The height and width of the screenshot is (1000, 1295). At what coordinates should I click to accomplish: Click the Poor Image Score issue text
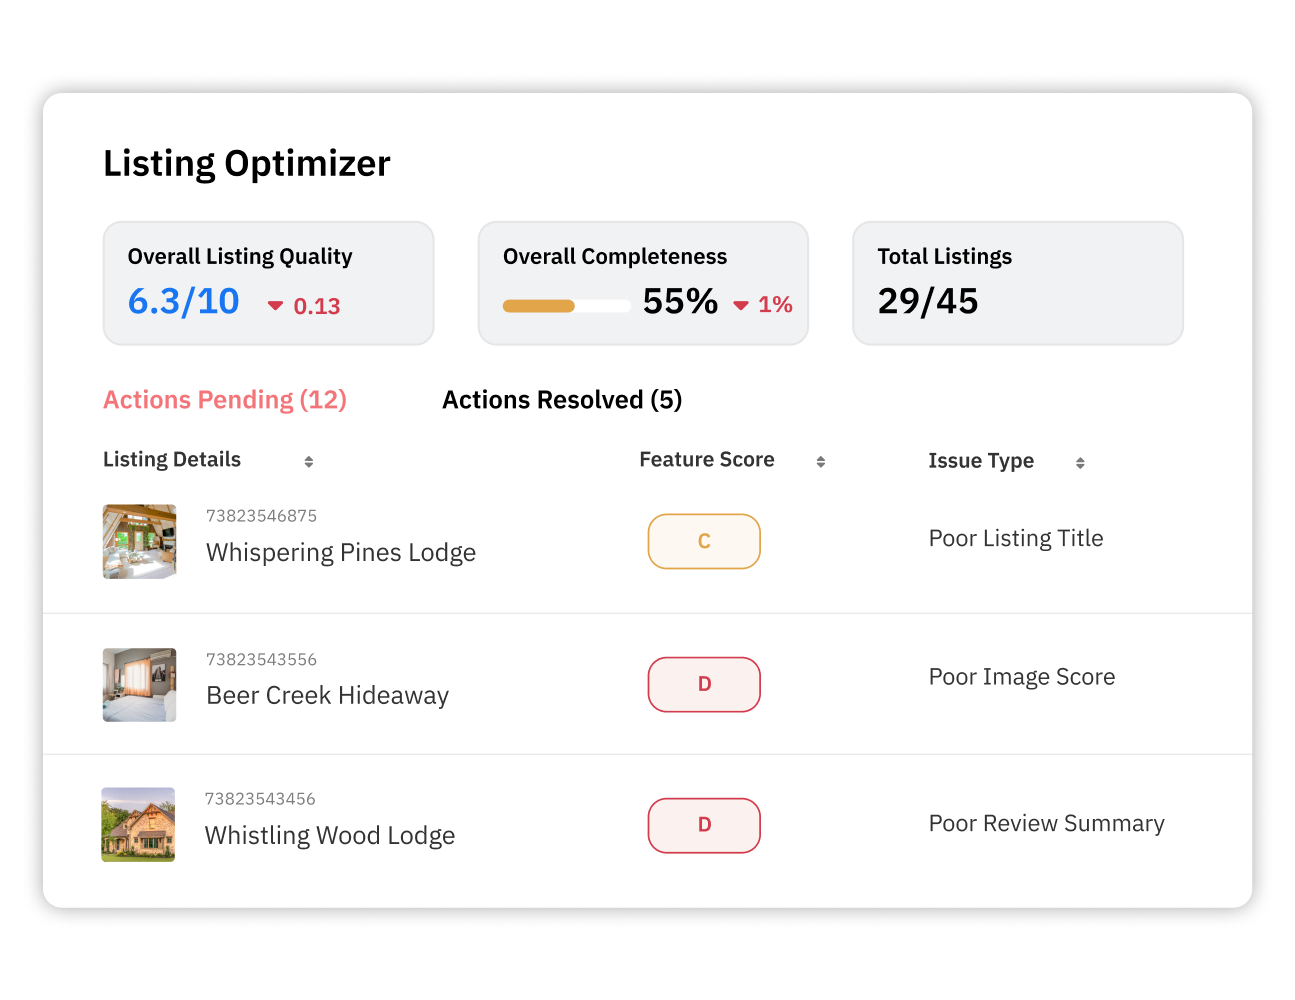(1022, 677)
